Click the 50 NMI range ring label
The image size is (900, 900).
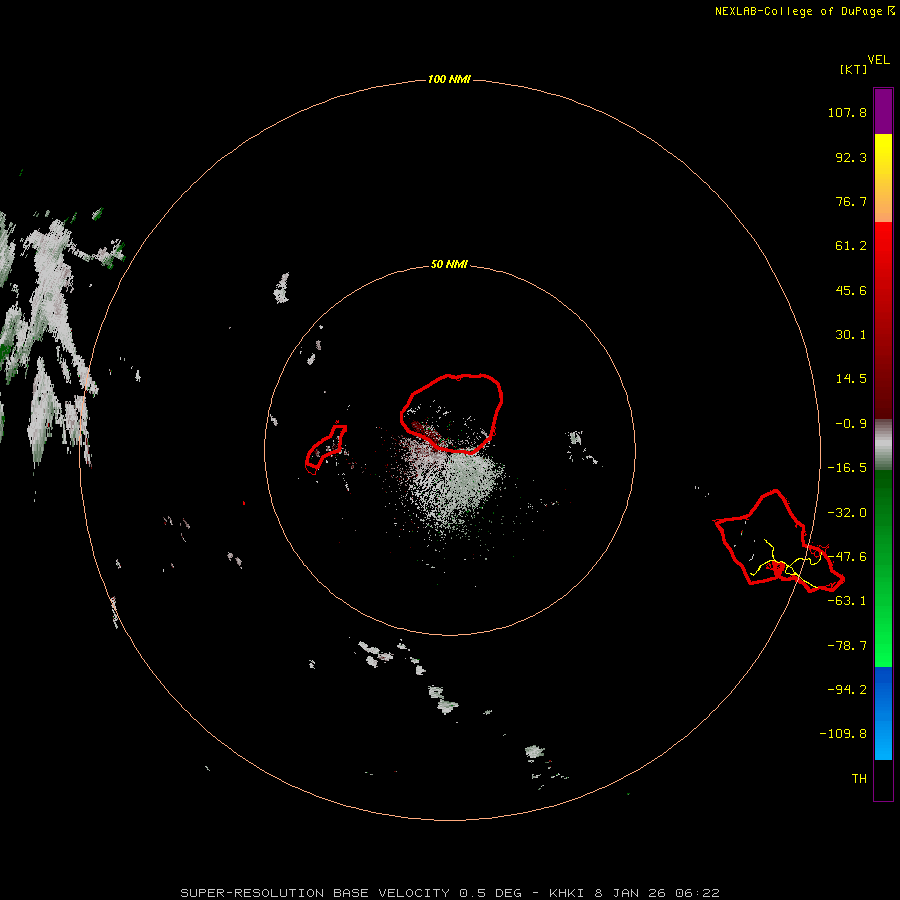click(449, 265)
